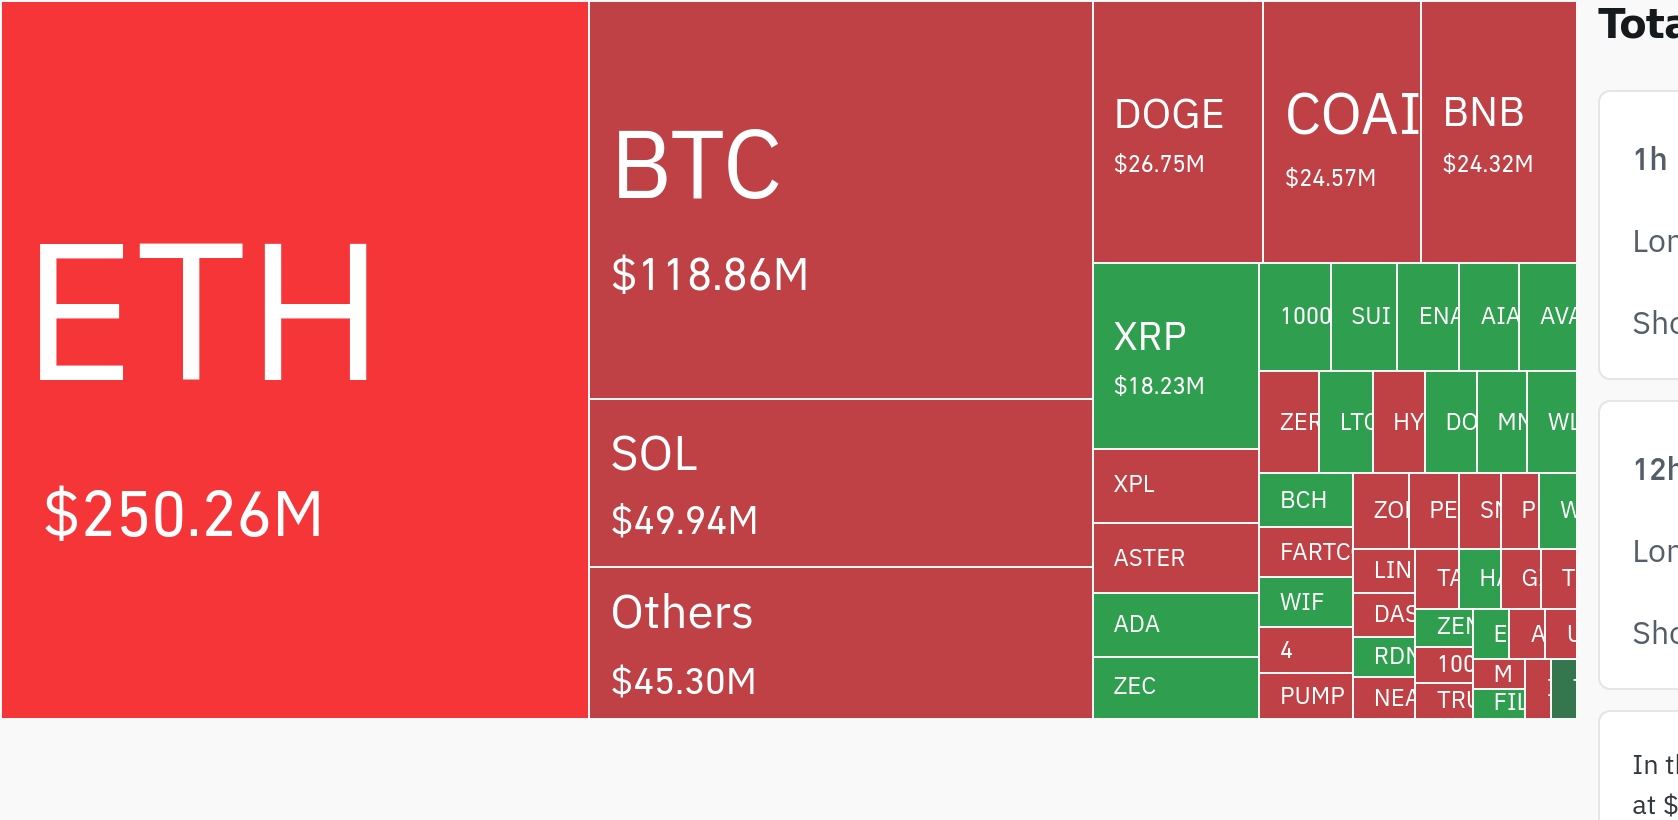Screen dimensions: 1678x820
Task: Open the ZEC tile
Action: (x=1175, y=687)
